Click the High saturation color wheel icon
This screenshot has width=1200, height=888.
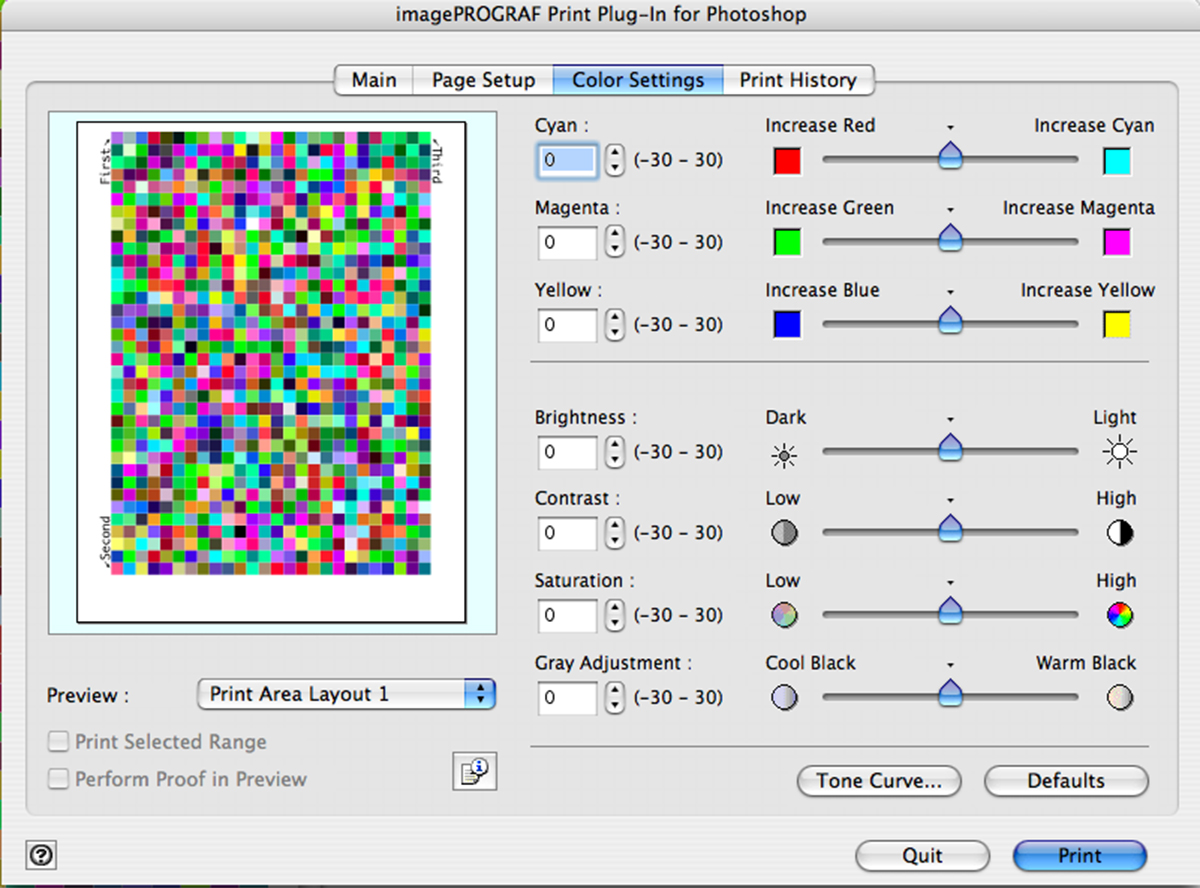tap(1120, 616)
